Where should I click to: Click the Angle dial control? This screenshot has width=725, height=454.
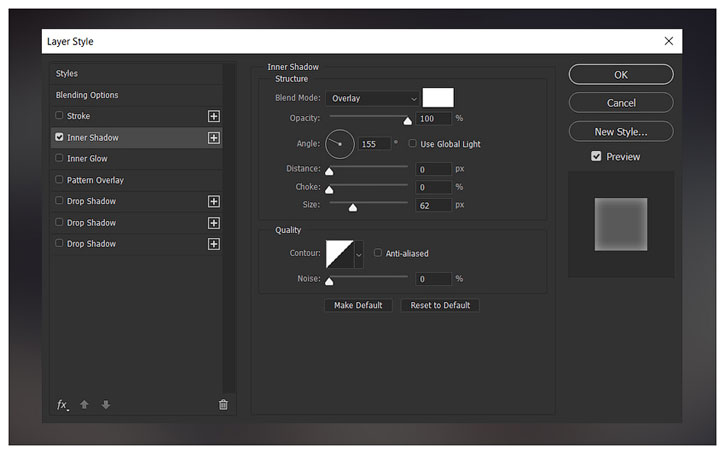[340, 144]
